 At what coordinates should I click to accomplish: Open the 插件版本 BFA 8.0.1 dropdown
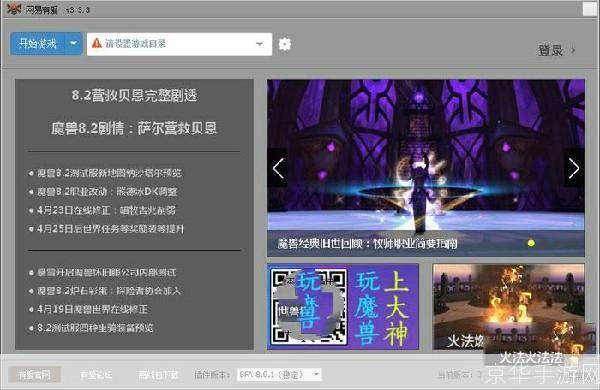pyautogui.click(x=279, y=374)
